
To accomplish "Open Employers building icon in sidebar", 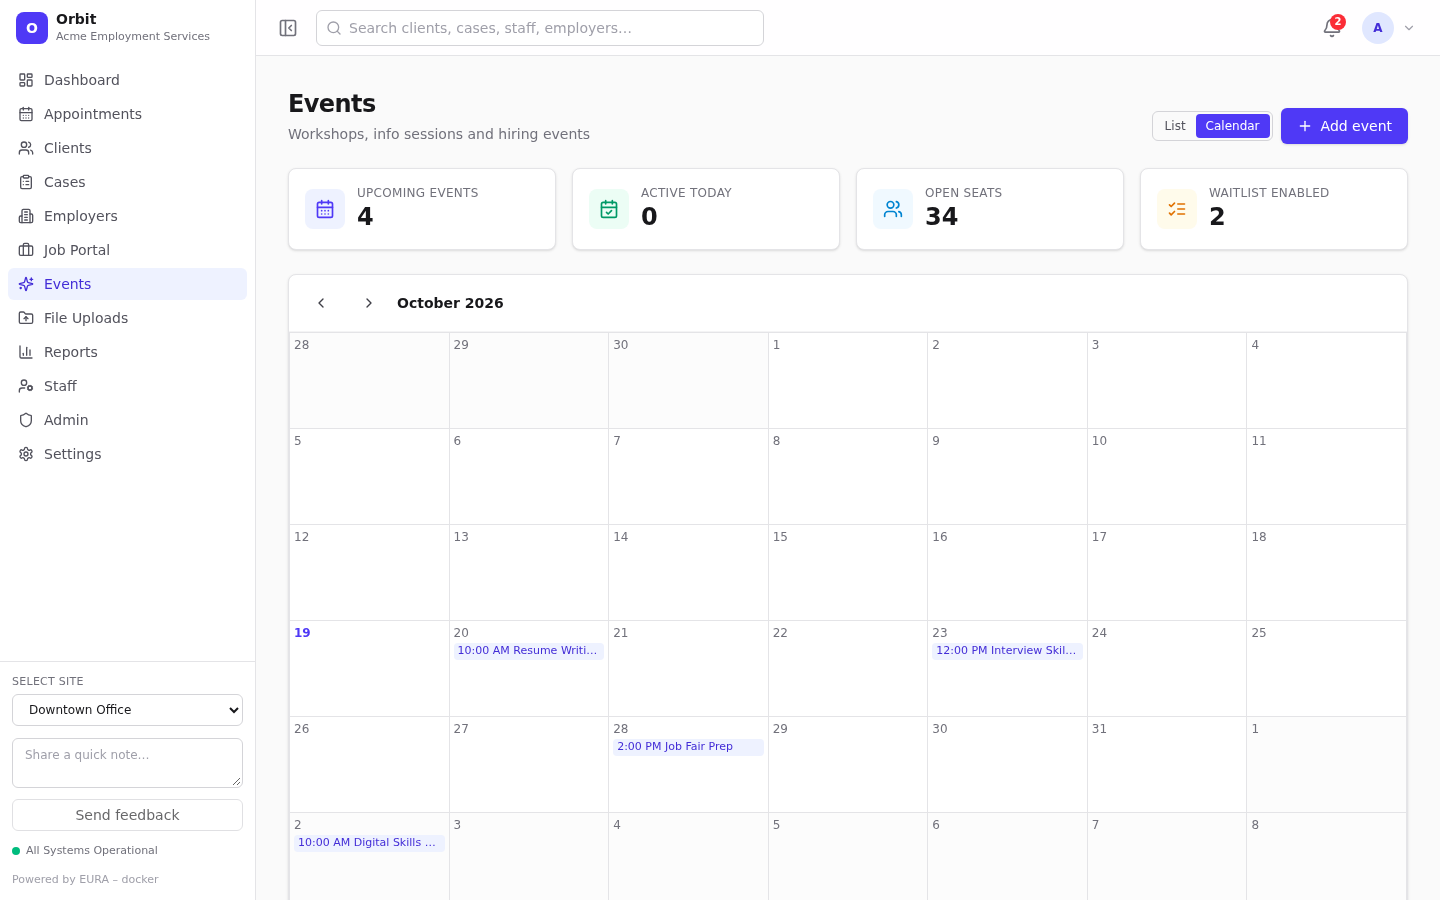I will pos(26,216).
